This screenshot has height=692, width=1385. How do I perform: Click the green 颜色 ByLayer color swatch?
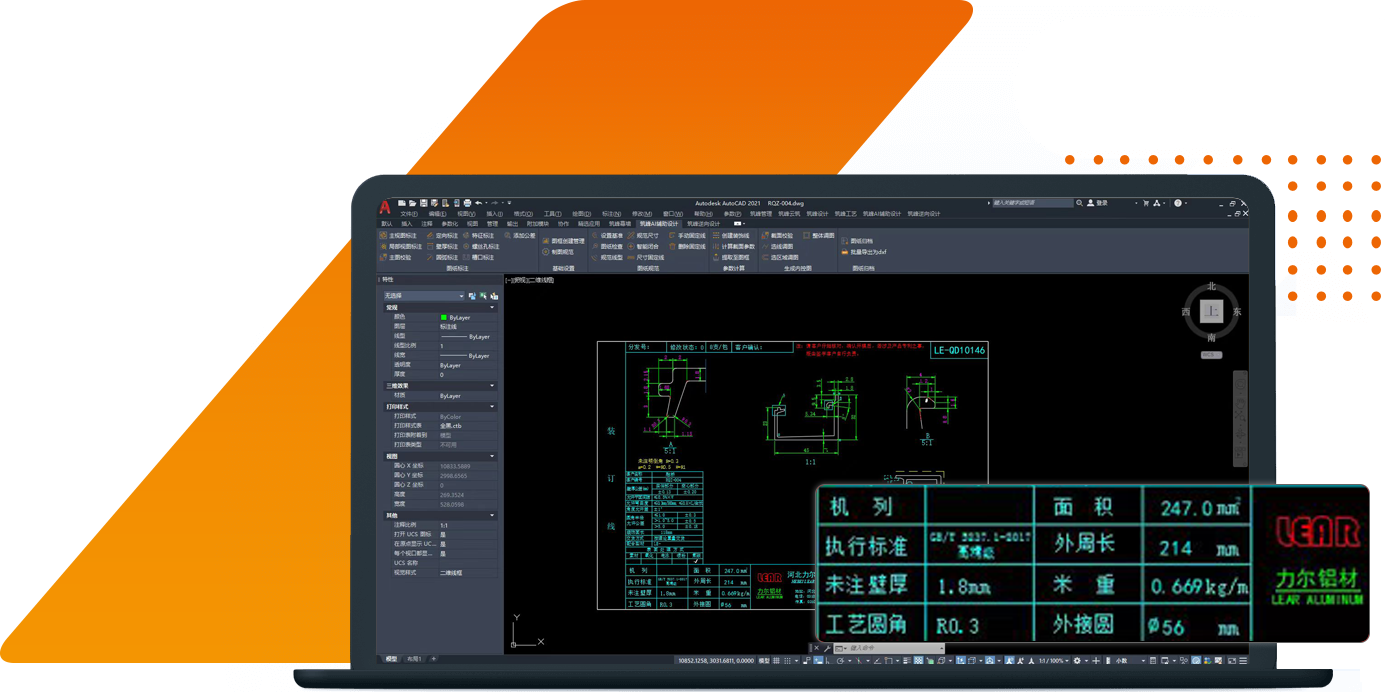pos(444,317)
